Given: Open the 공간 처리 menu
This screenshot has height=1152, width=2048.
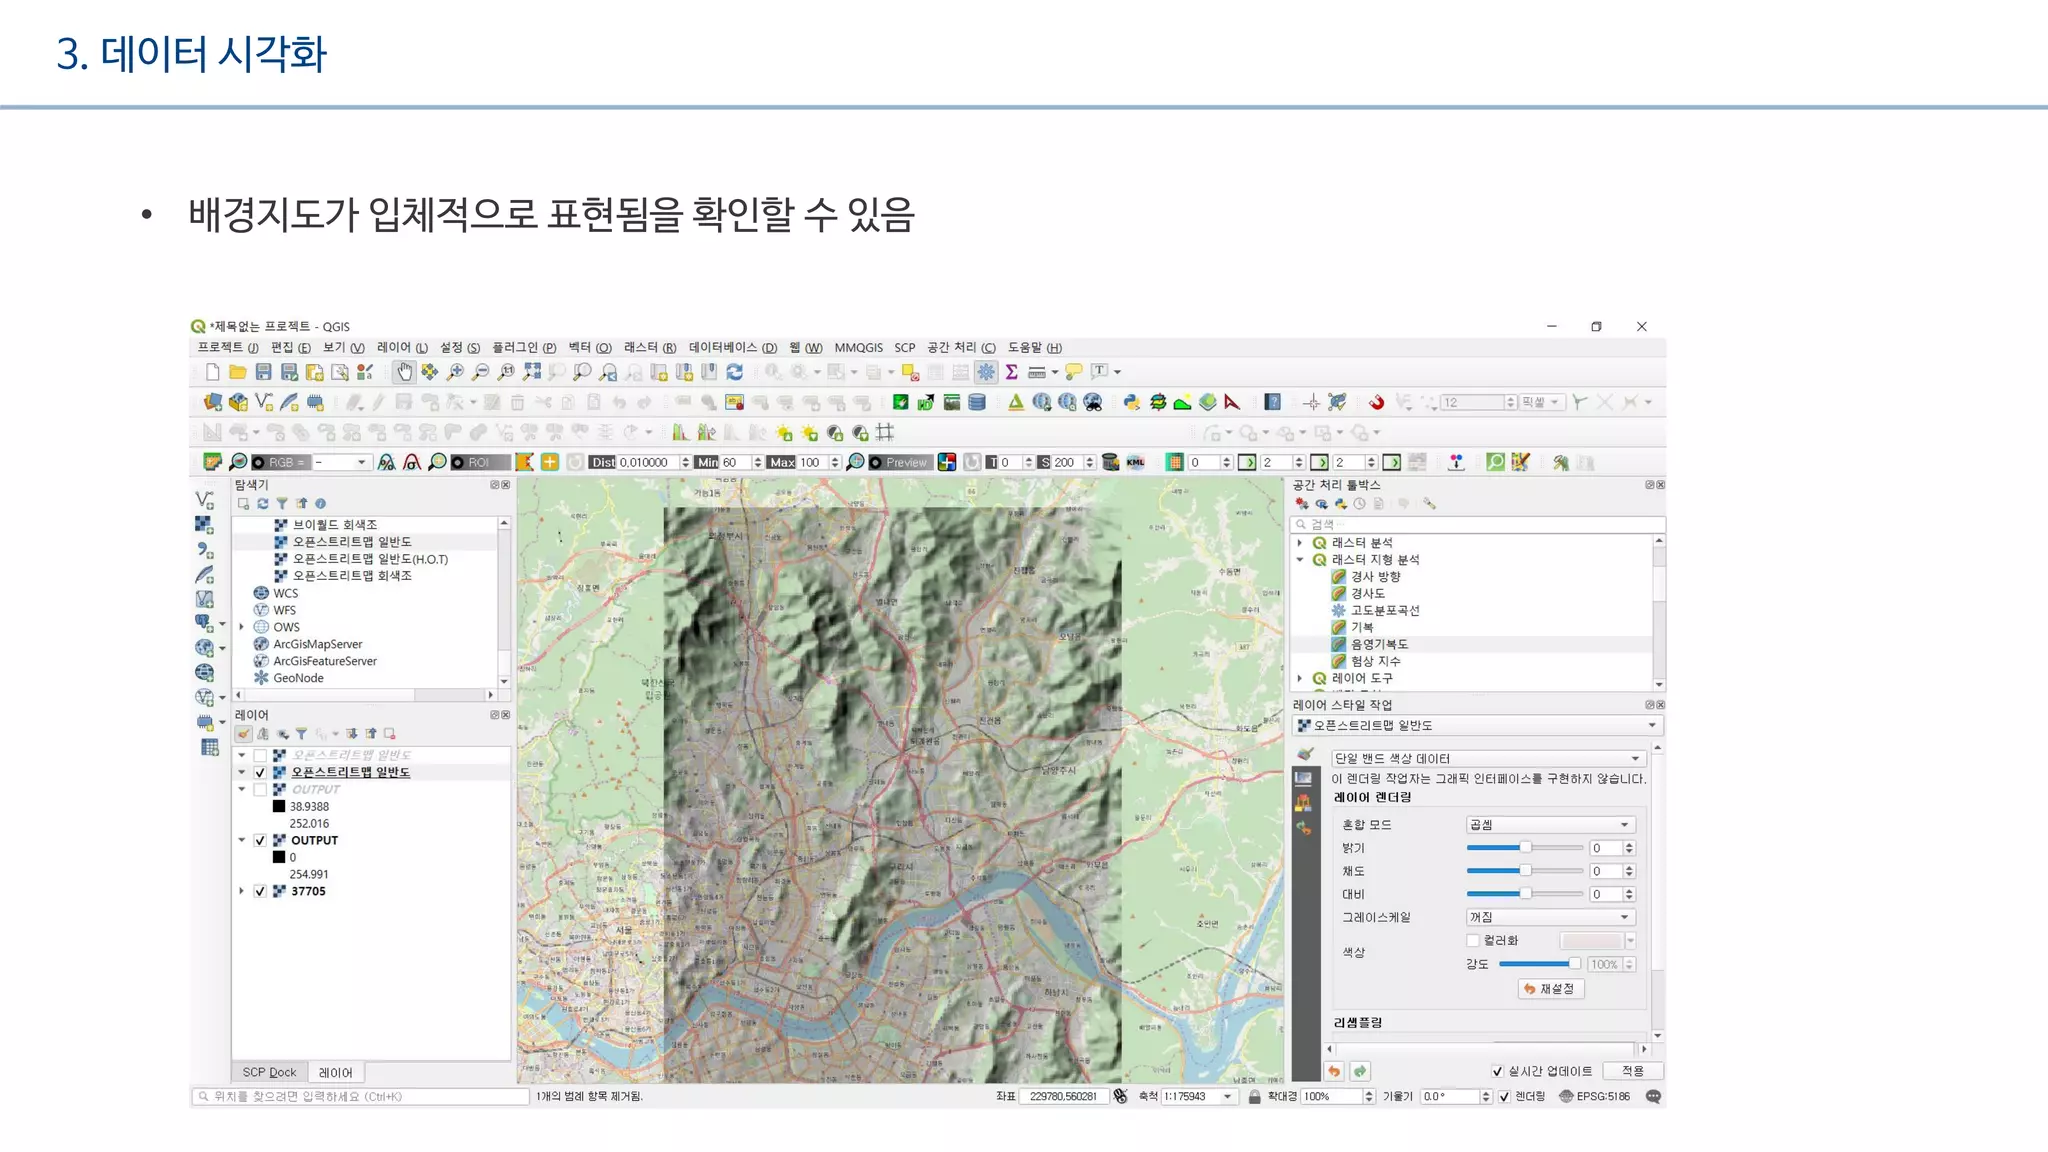Looking at the screenshot, I should (961, 348).
